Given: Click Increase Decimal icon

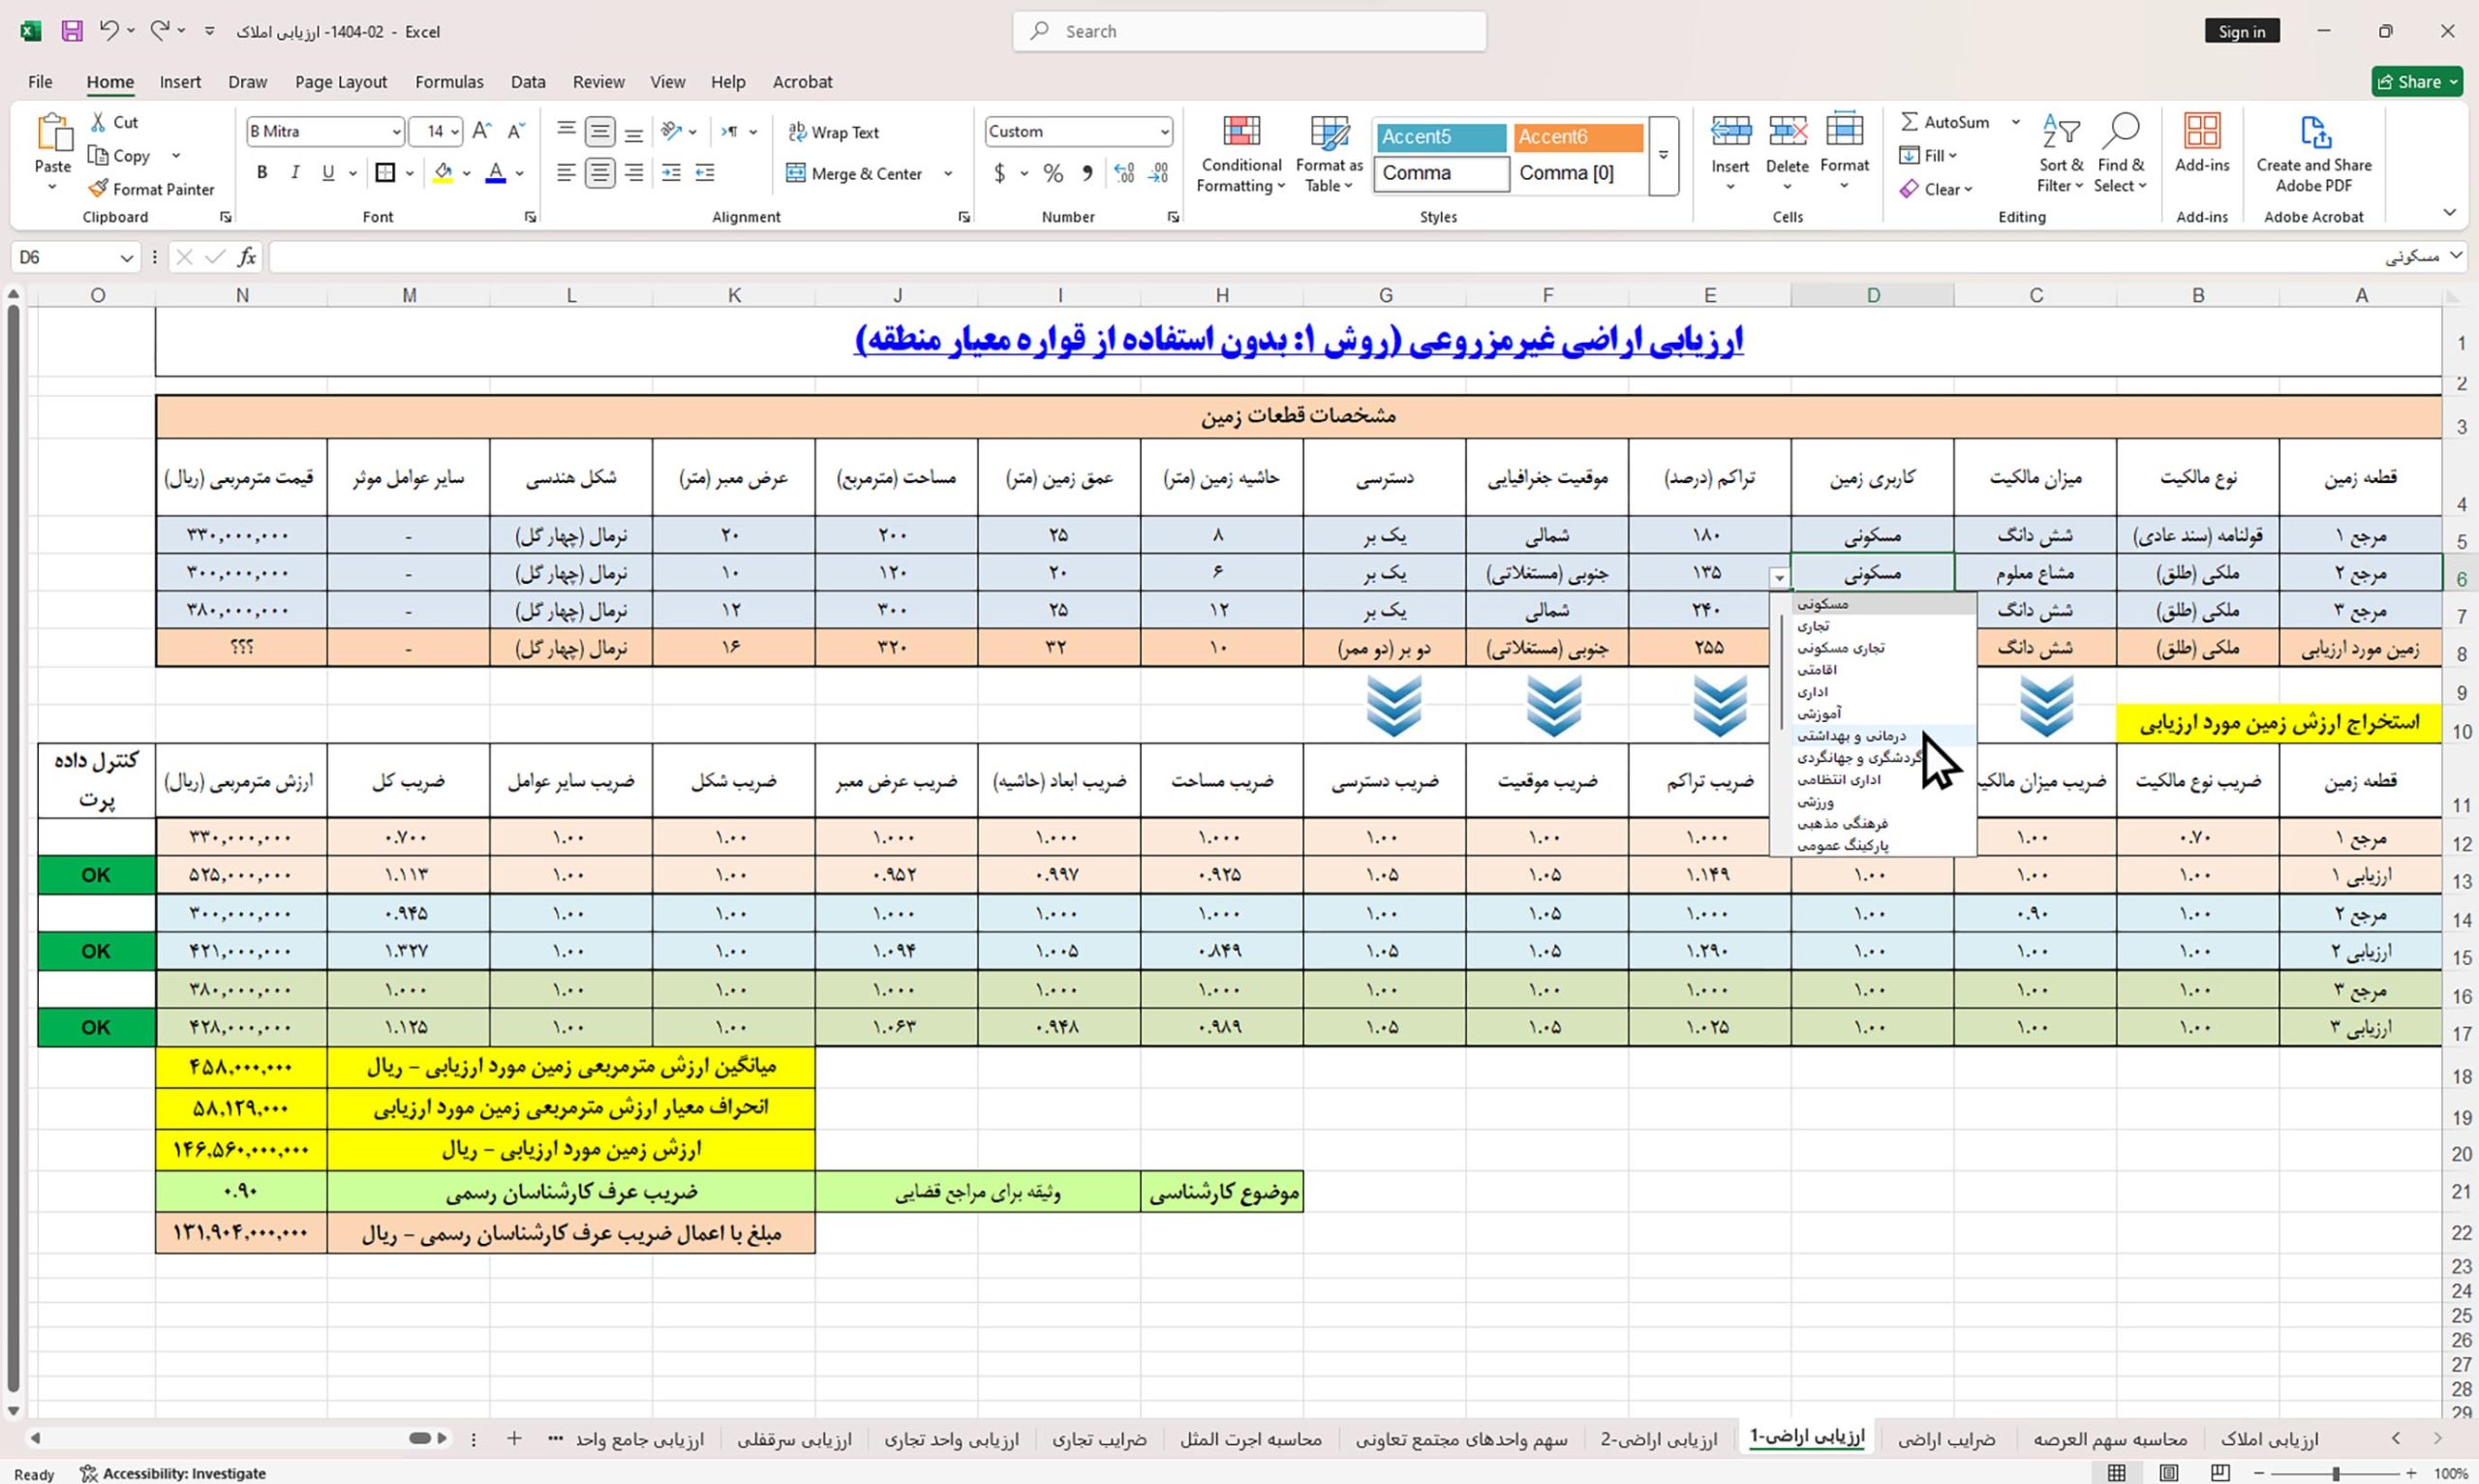Looking at the screenshot, I should pyautogui.click(x=1124, y=173).
